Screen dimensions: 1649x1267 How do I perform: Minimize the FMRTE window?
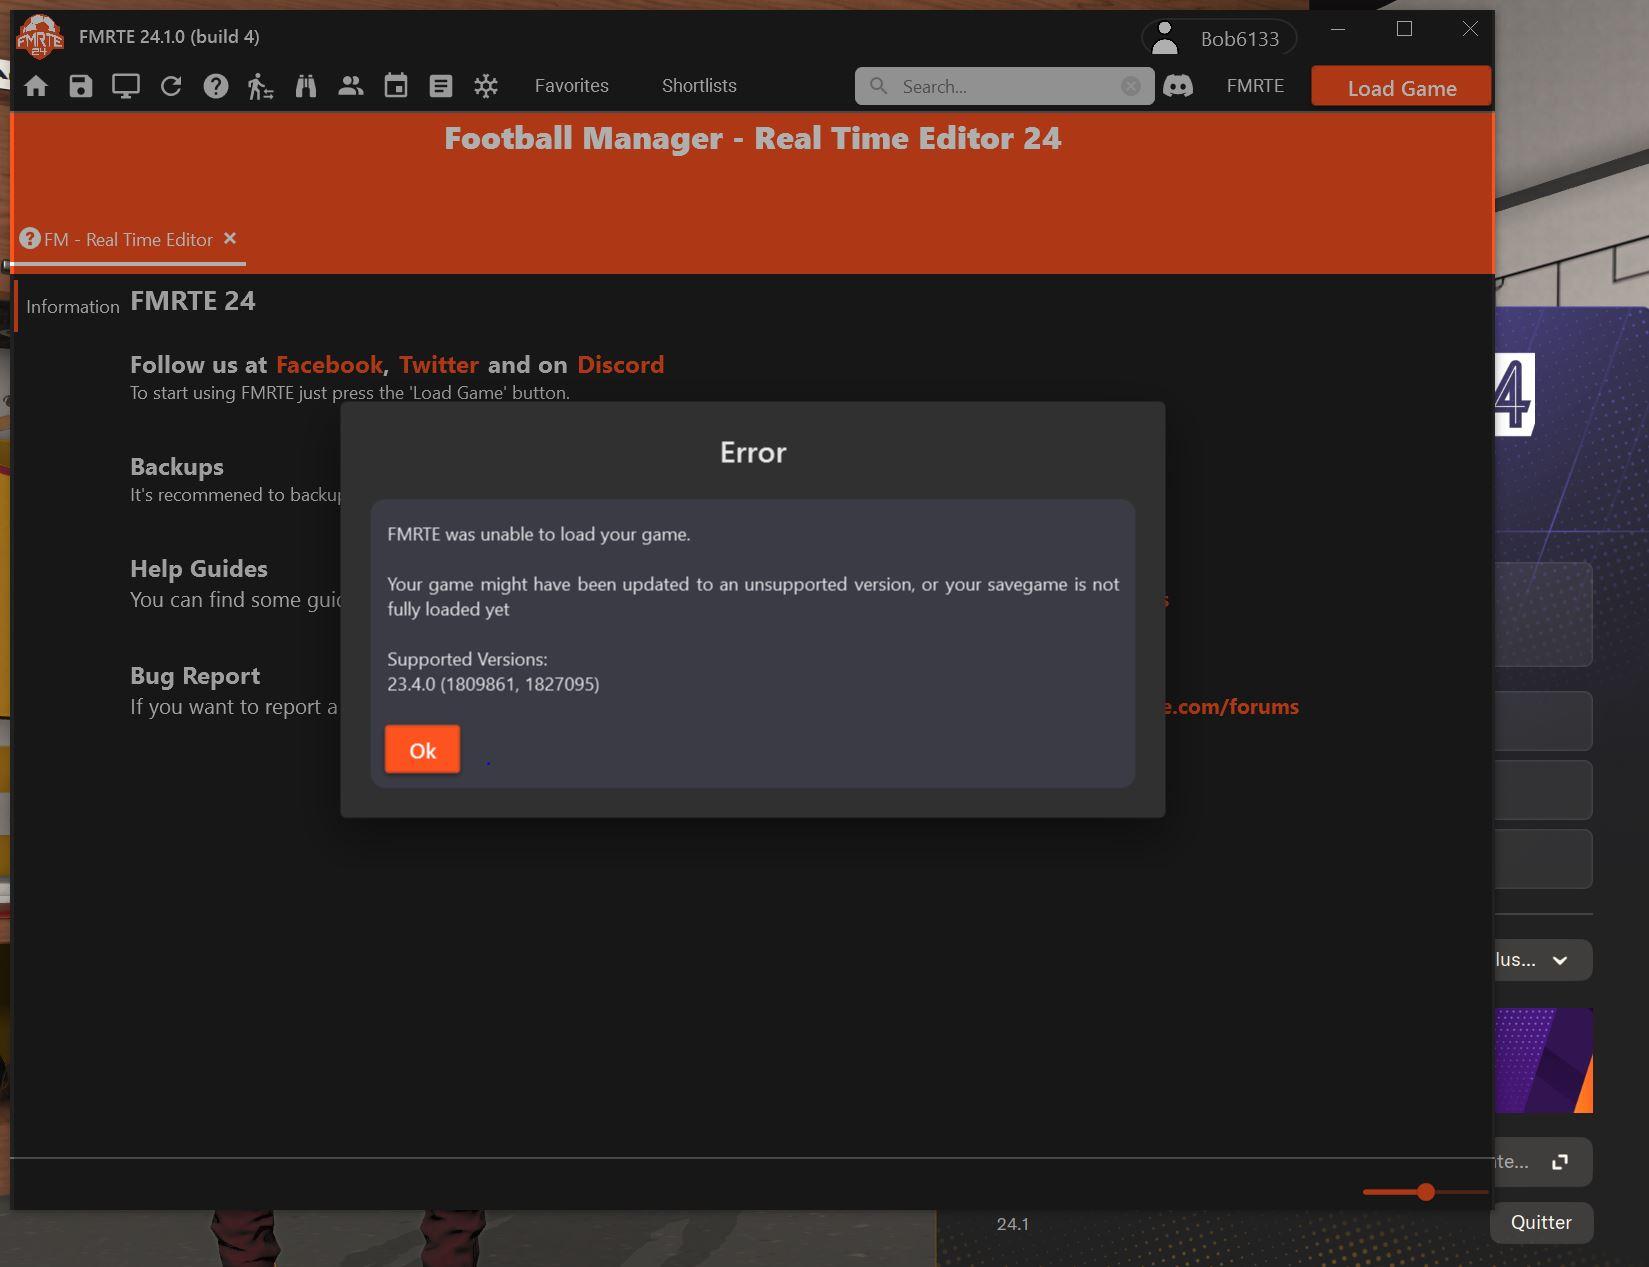(1338, 29)
